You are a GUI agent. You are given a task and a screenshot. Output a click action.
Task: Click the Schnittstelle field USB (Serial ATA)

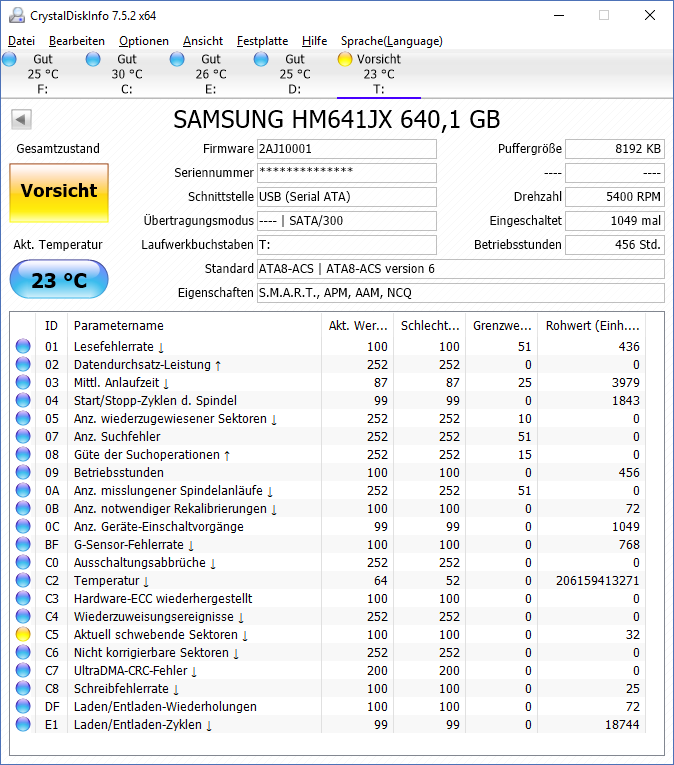(x=347, y=197)
